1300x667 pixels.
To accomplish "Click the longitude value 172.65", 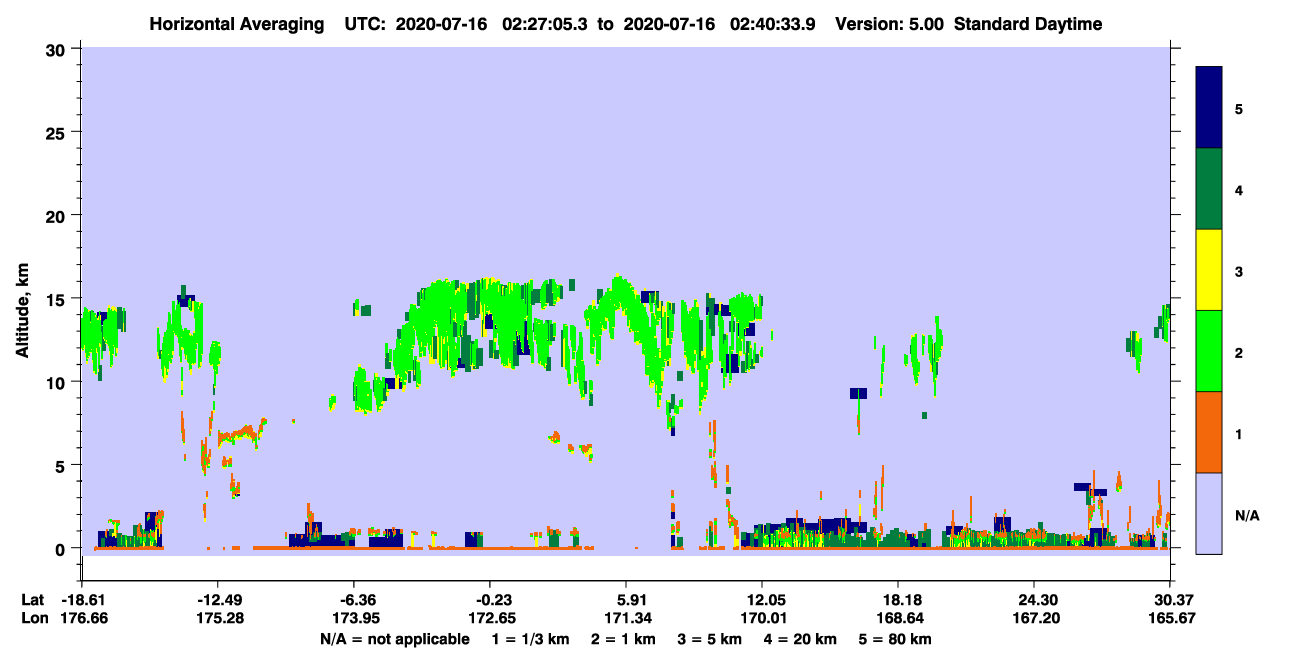I will (x=490, y=619).
